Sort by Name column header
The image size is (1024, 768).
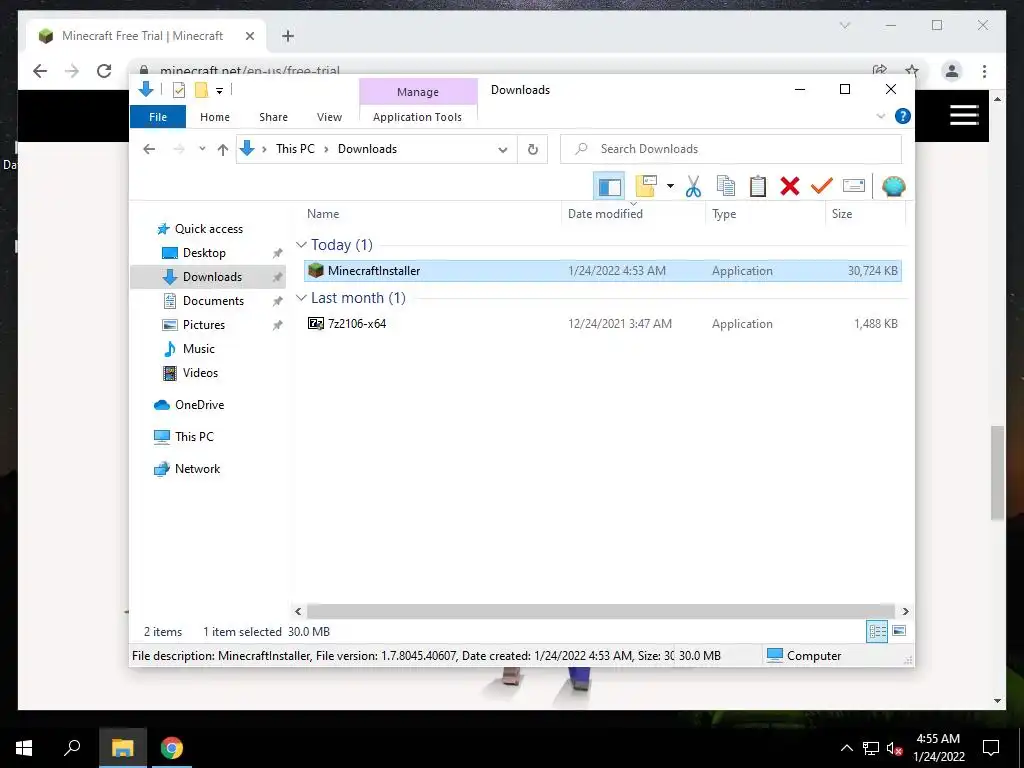pyautogui.click(x=323, y=214)
